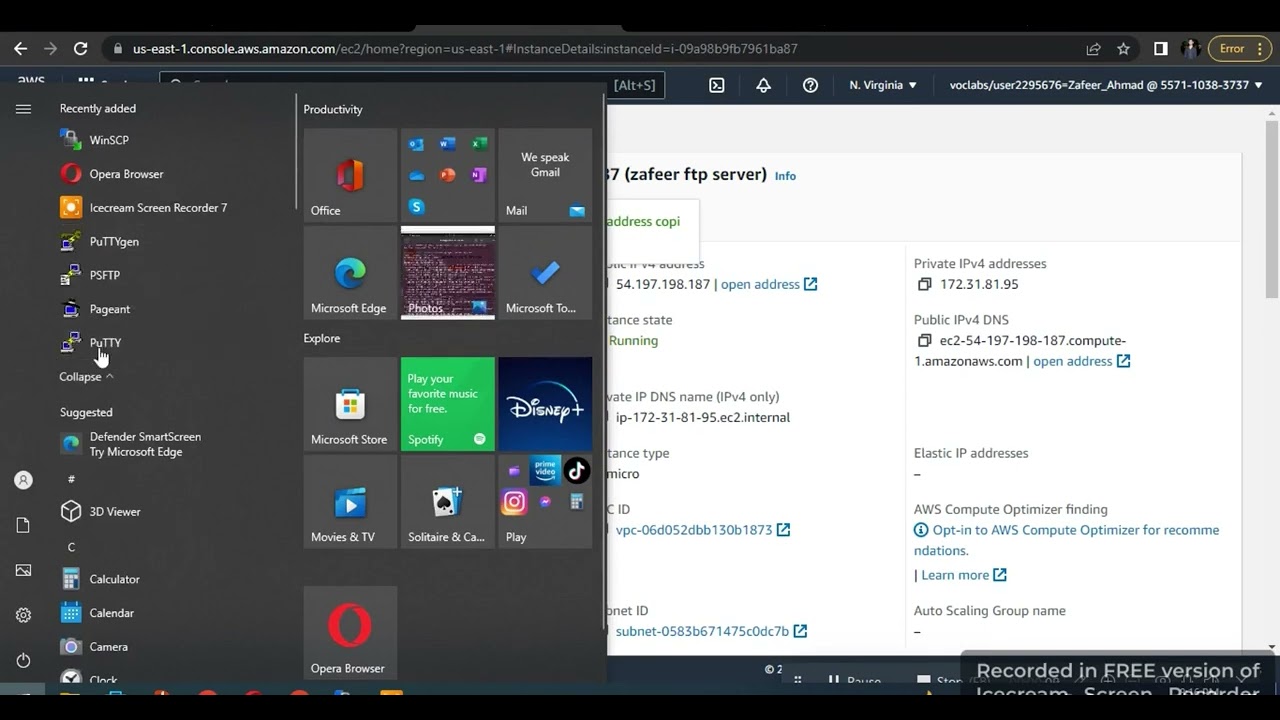Bookmark this page with the star
This screenshot has height=720, width=1280.
(1123, 48)
